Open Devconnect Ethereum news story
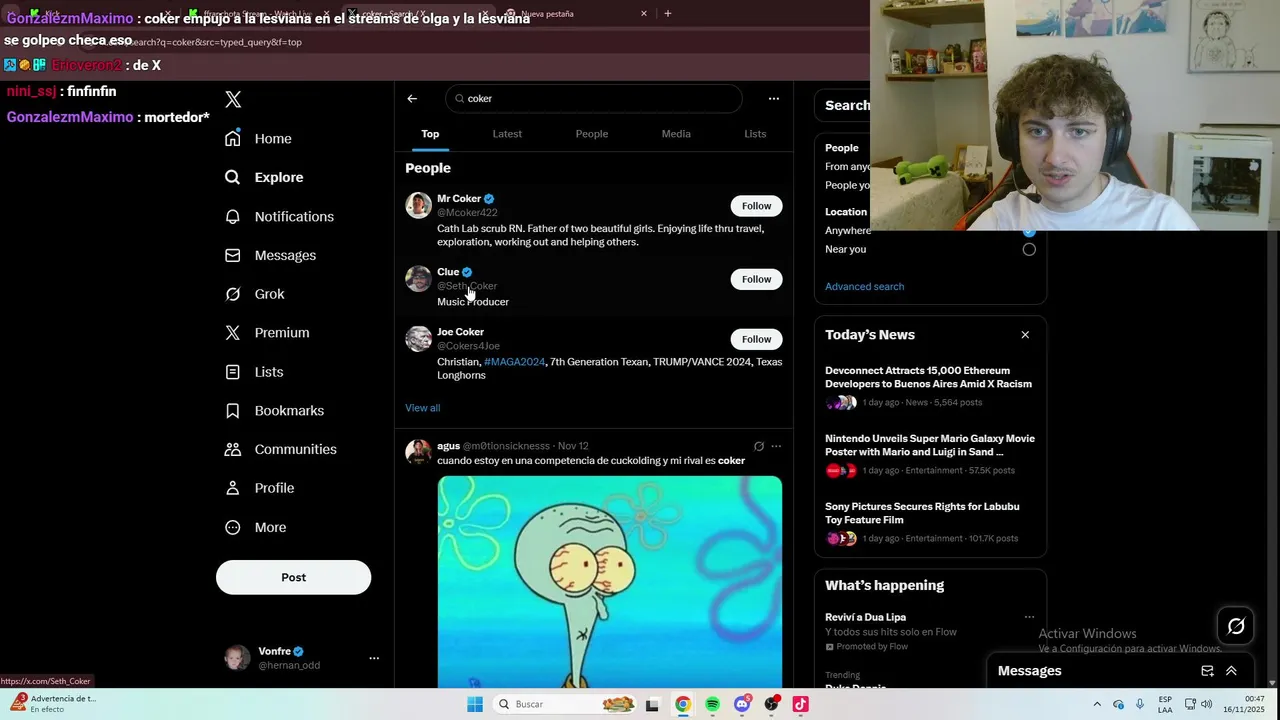 coord(930,386)
